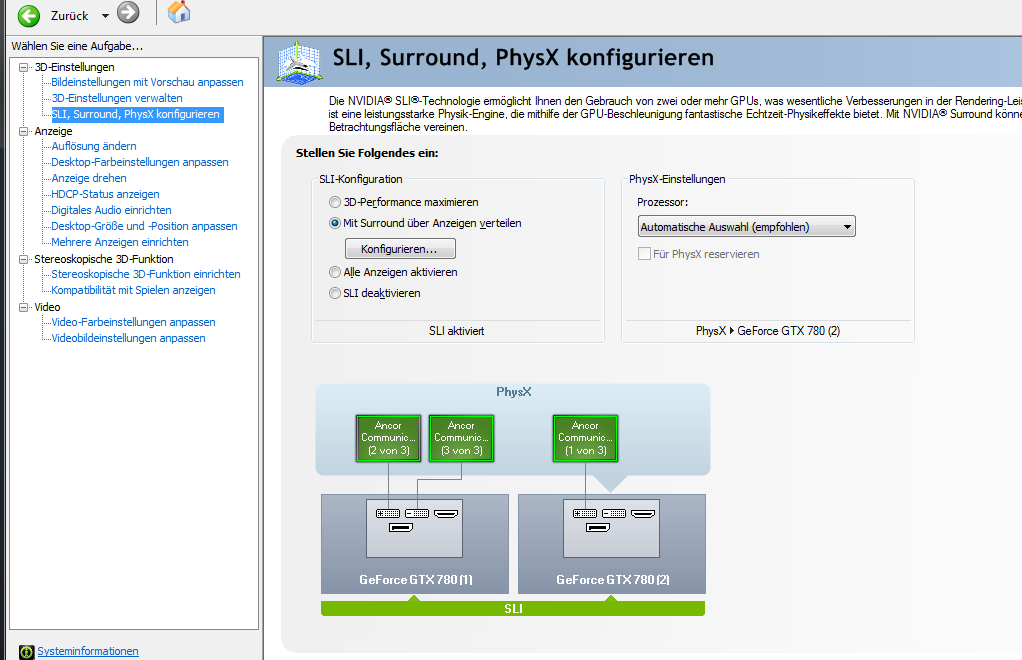This screenshot has width=1022, height=660.
Task: Click the Video category label
Action: tap(47, 307)
